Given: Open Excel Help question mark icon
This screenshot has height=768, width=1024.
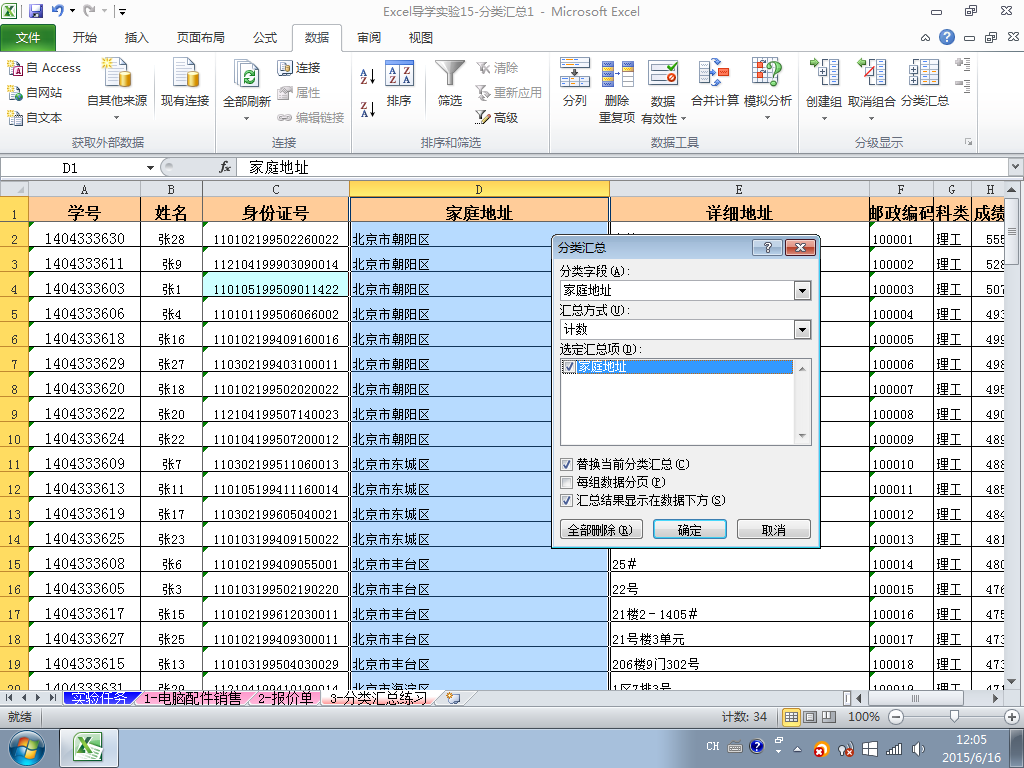Looking at the screenshot, I should coord(946,37).
